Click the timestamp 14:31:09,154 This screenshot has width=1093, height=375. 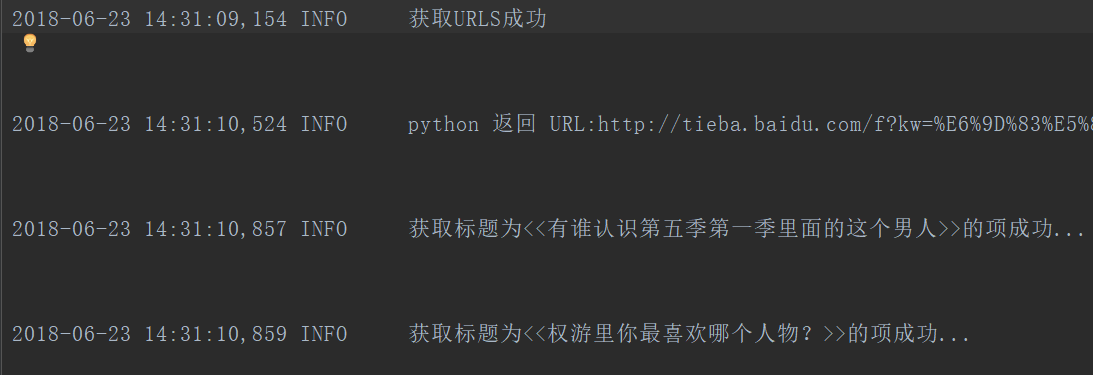click(215, 20)
